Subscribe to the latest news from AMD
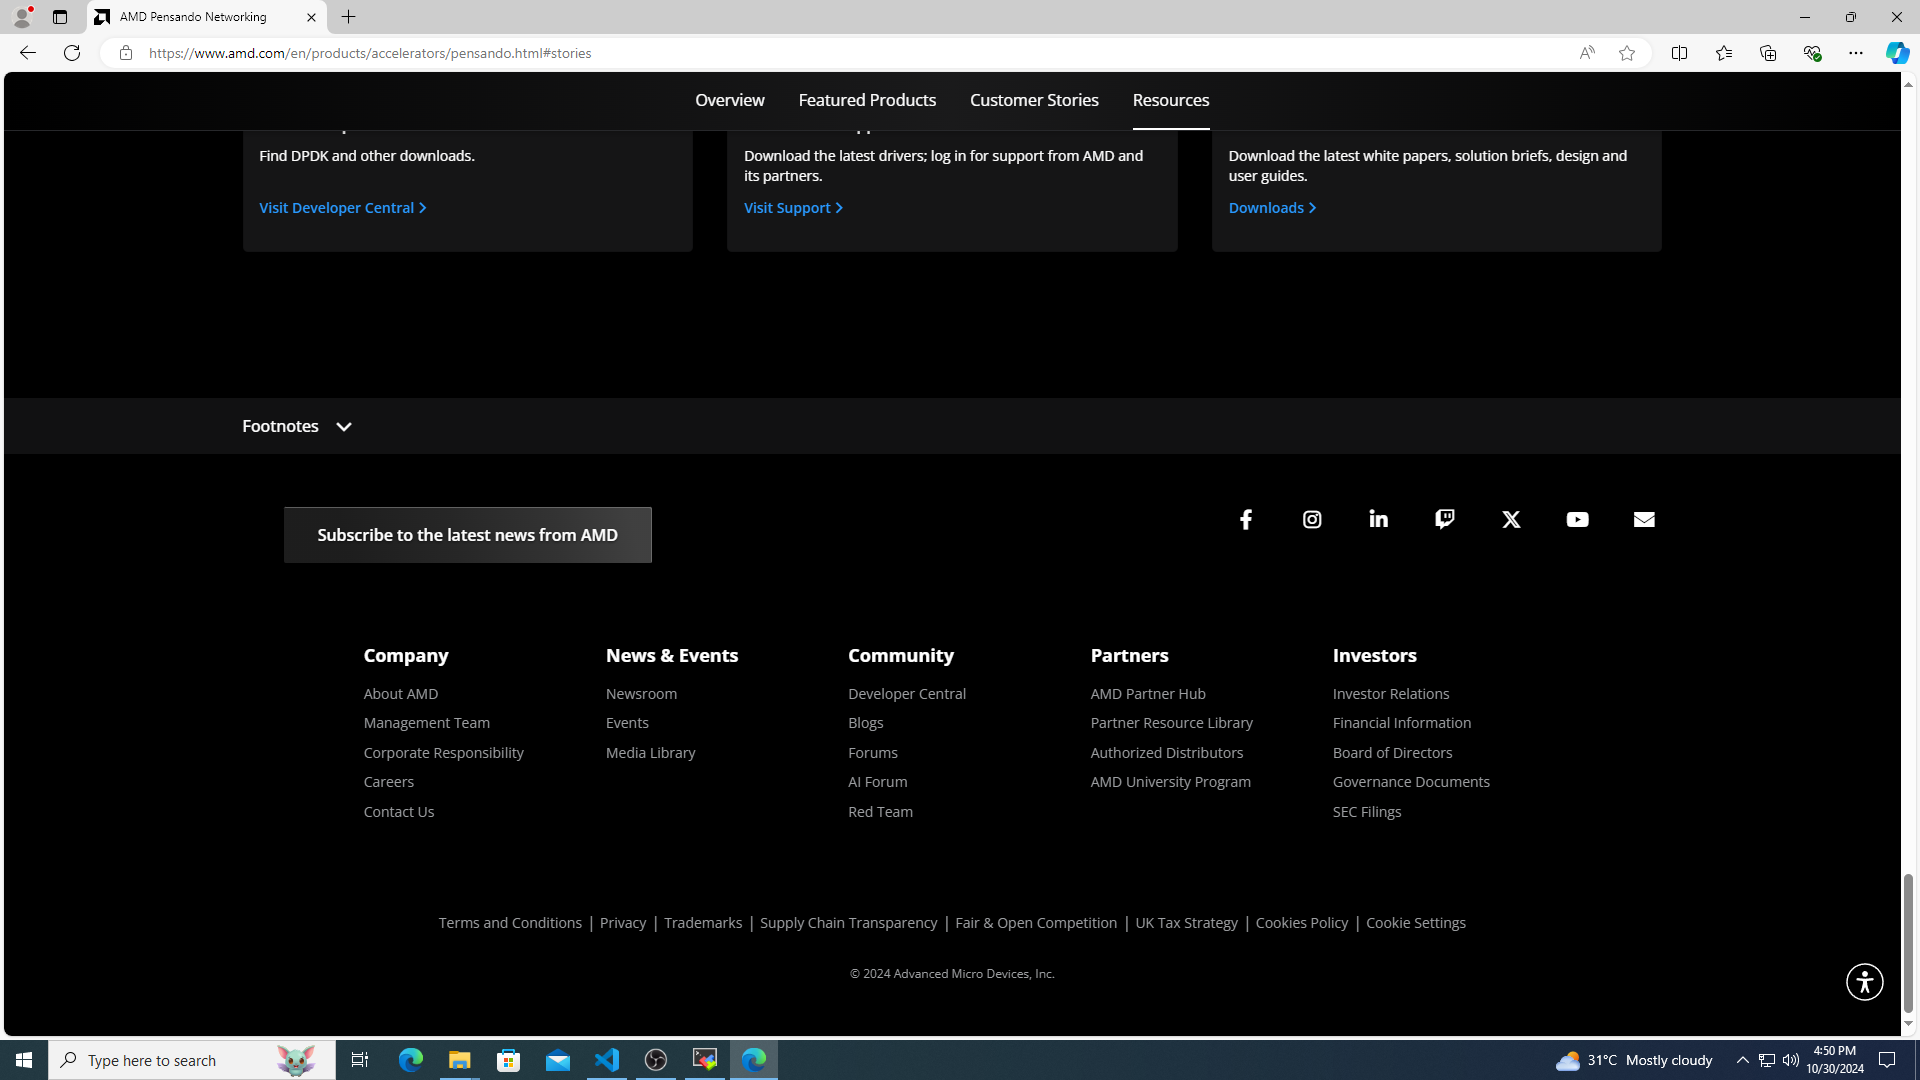This screenshot has height=1080, width=1920. [467, 535]
